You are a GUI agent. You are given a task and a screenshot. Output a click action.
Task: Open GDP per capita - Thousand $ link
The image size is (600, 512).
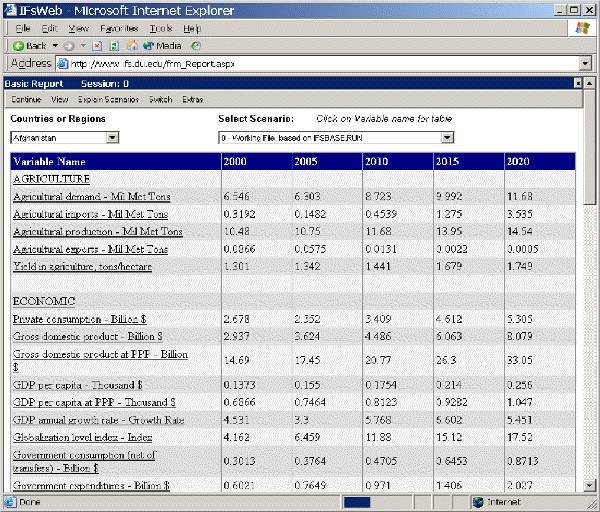[x=77, y=385]
